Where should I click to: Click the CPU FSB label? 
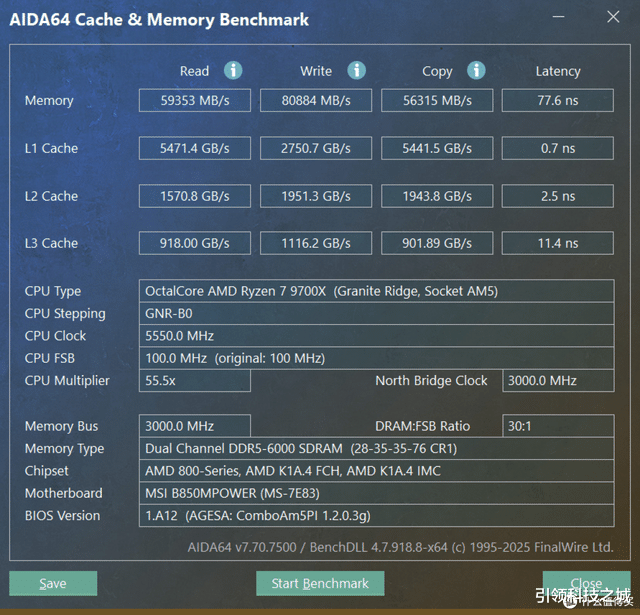[x=50, y=358]
